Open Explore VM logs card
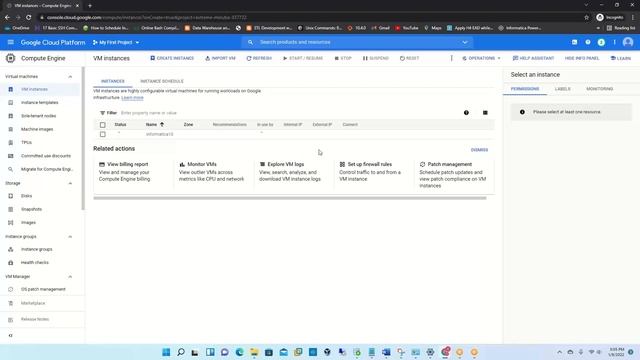The height and width of the screenshot is (360, 640). tap(293, 172)
